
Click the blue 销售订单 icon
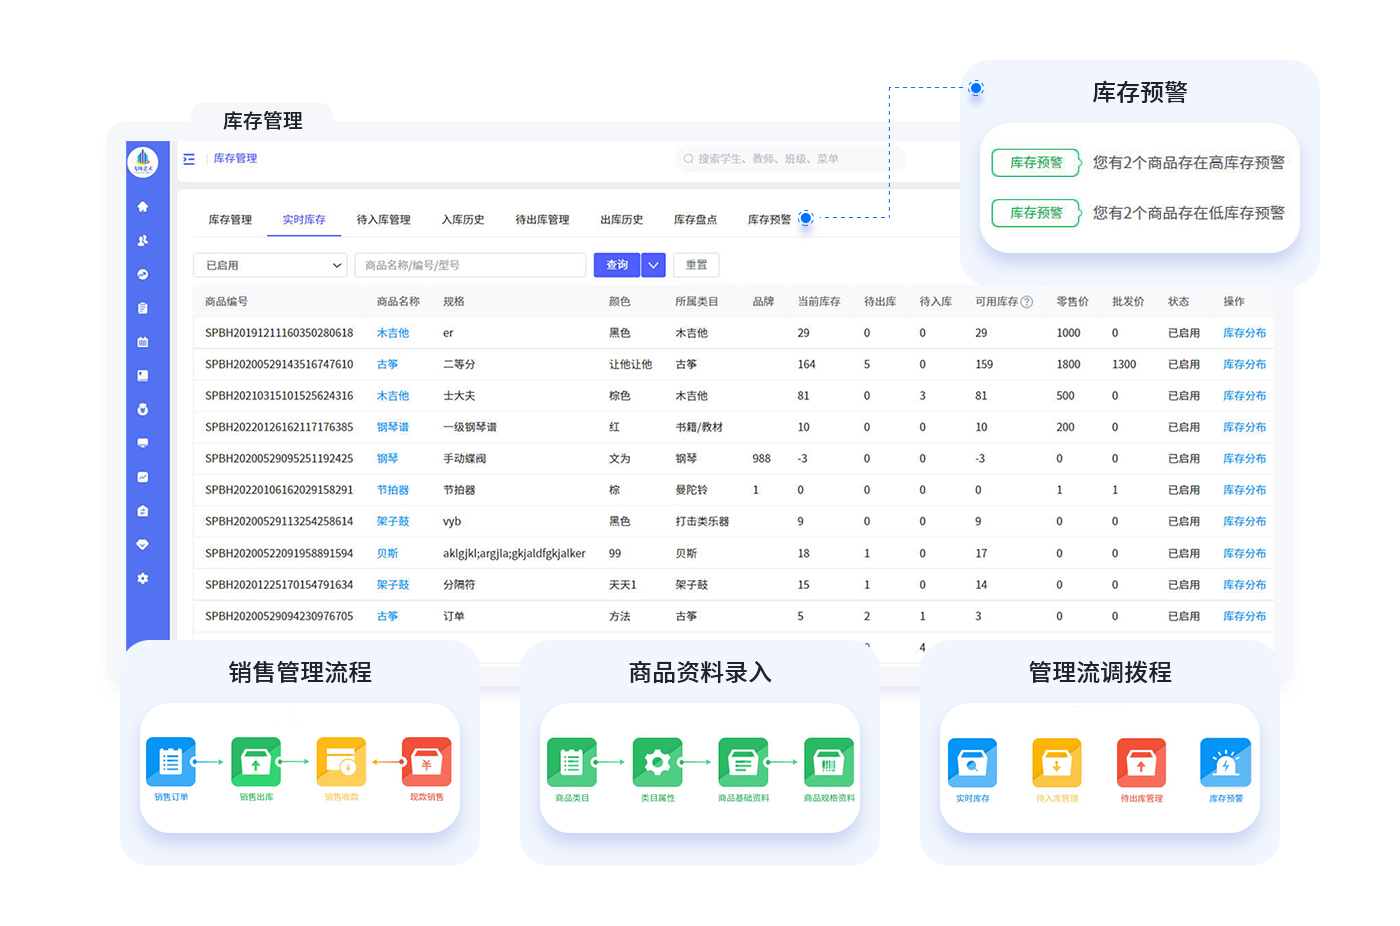click(171, 762)
